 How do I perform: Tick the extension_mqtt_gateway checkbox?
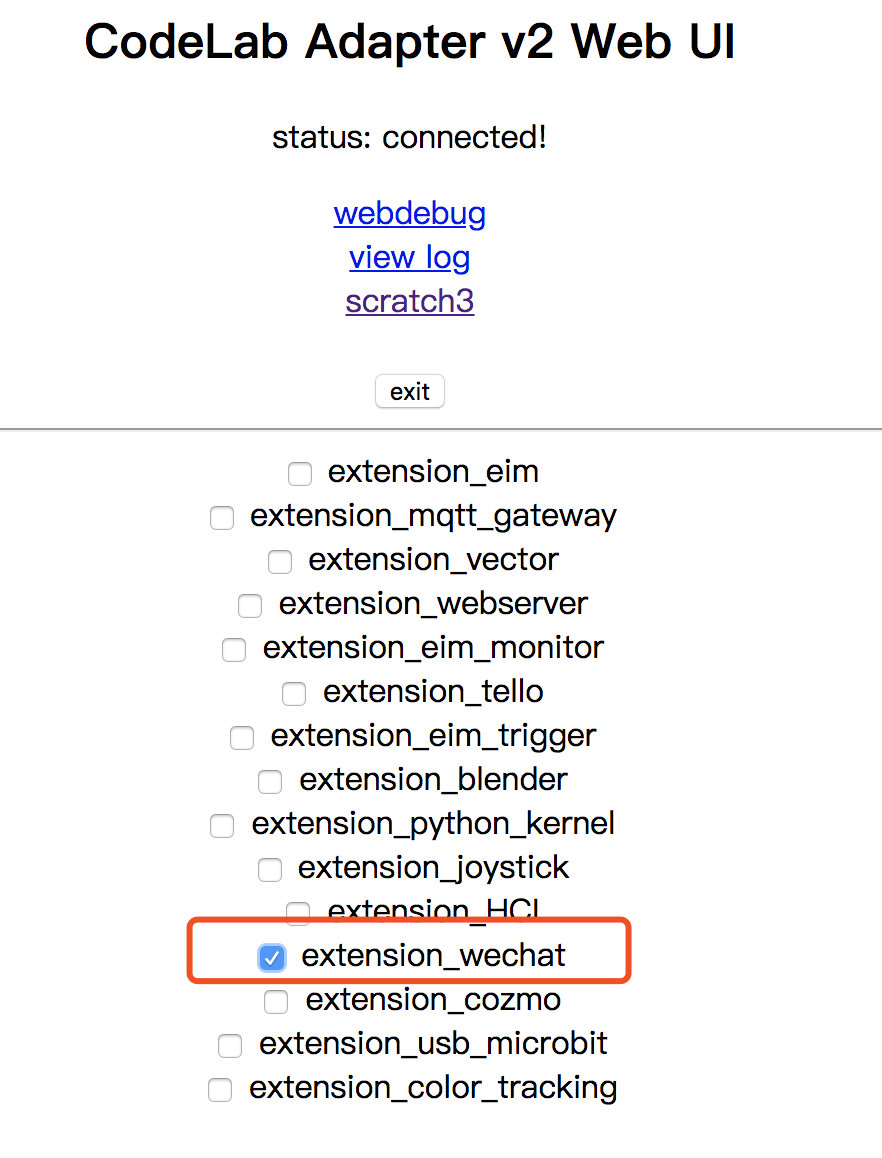pos(221,518)
